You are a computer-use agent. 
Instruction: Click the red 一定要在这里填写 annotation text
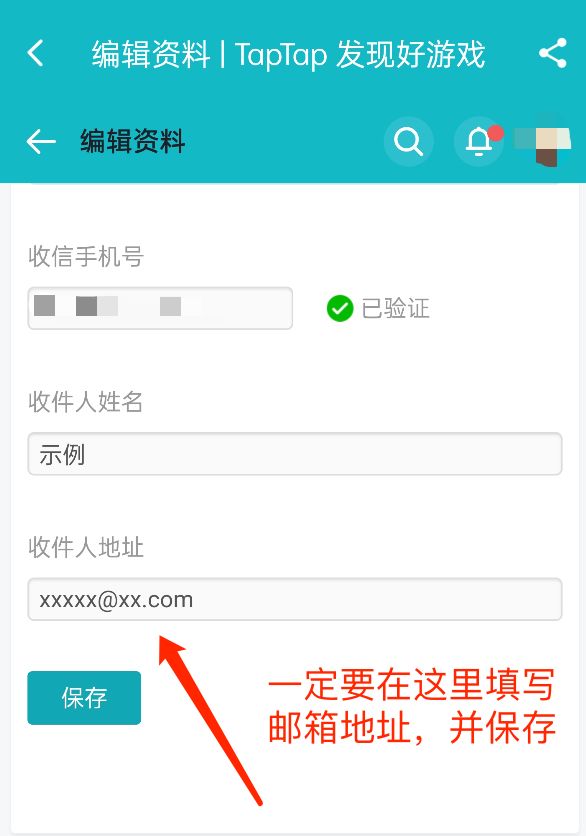pyautogui.click(x=412, y=685)
